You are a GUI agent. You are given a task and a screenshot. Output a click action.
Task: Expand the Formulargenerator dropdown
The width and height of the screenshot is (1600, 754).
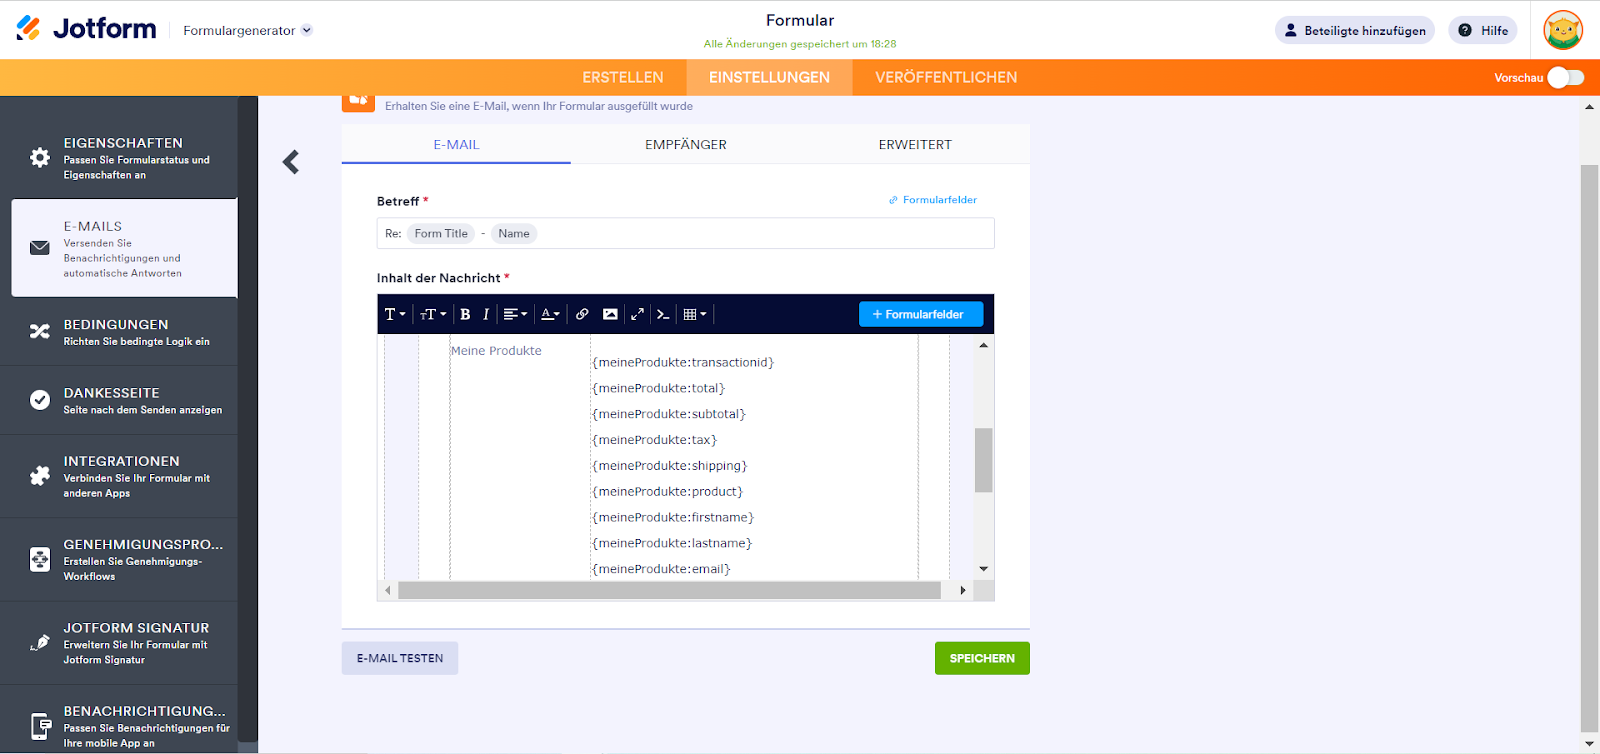[248, 30]
